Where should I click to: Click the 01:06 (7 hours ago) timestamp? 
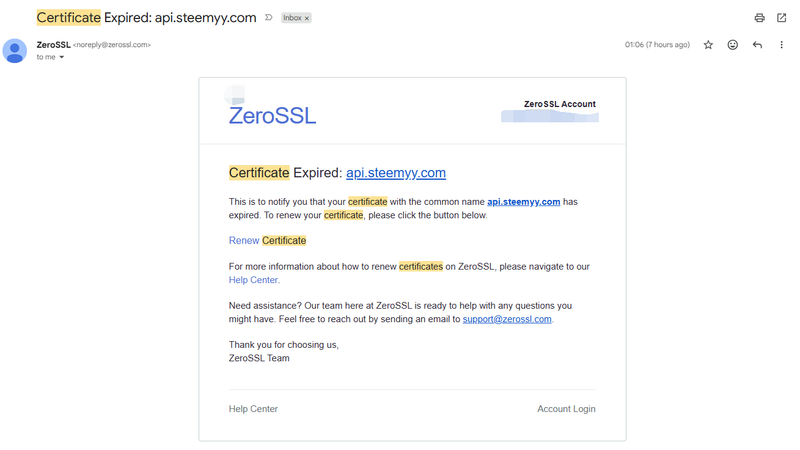[657, 45]
